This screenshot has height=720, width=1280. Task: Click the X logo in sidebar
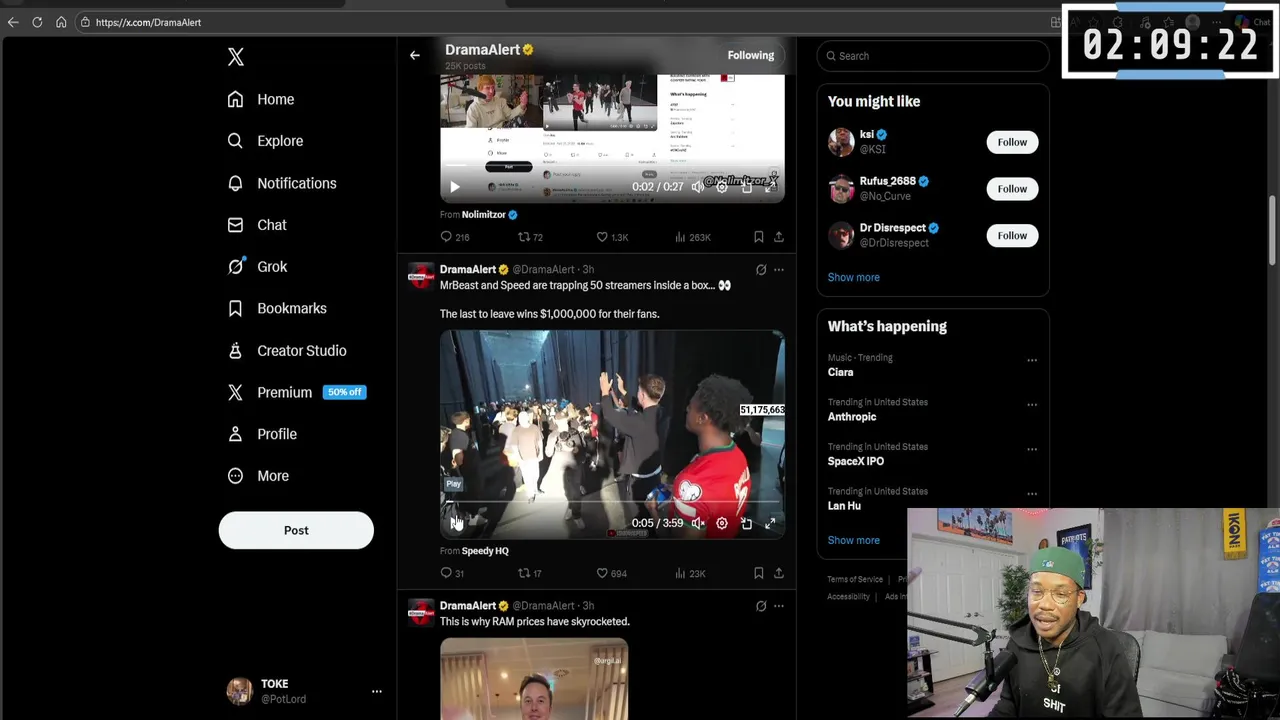tap(236, 57)
